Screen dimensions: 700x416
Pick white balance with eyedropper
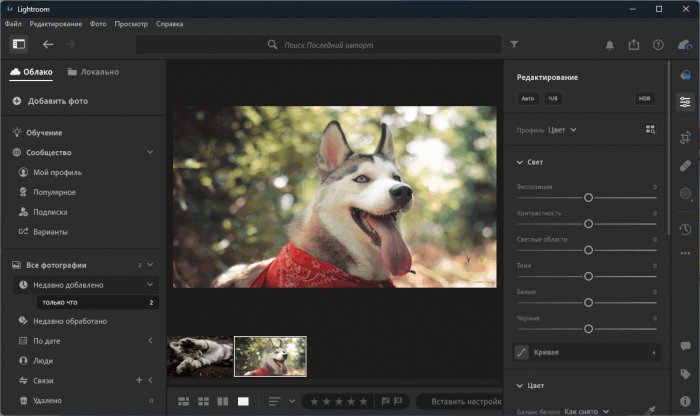(650, 411)
